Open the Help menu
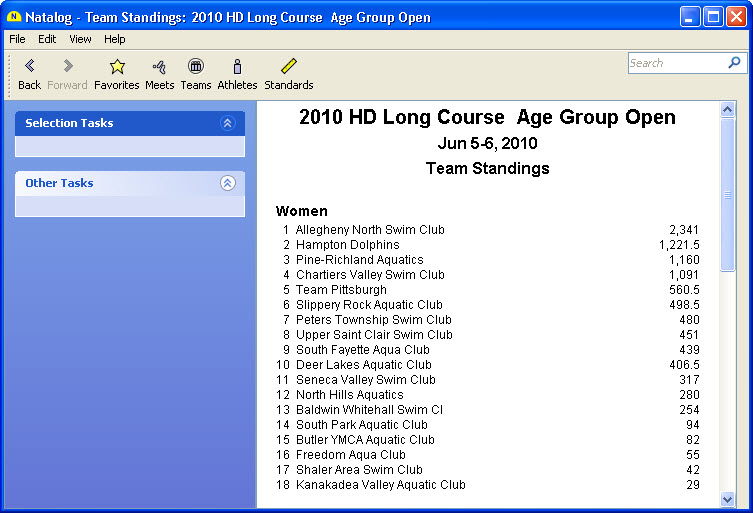The image size is (753, 513). (115, 39)
